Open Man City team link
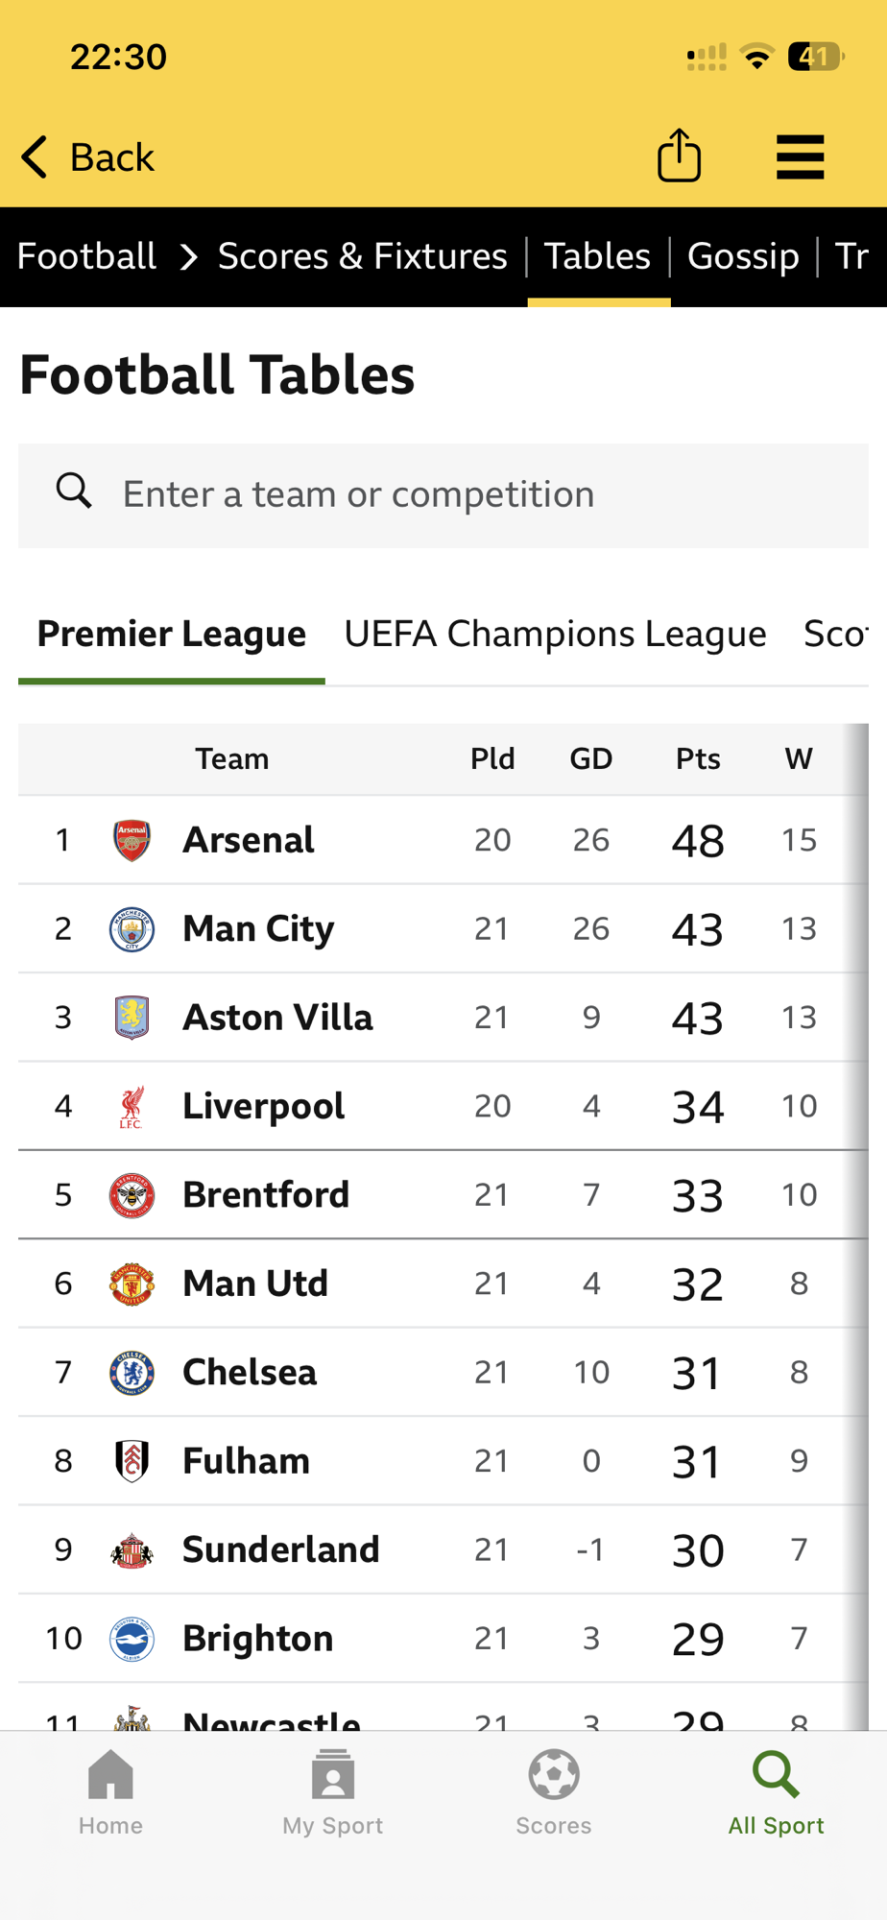This screenshot has height=1920, width=887. 258,929
